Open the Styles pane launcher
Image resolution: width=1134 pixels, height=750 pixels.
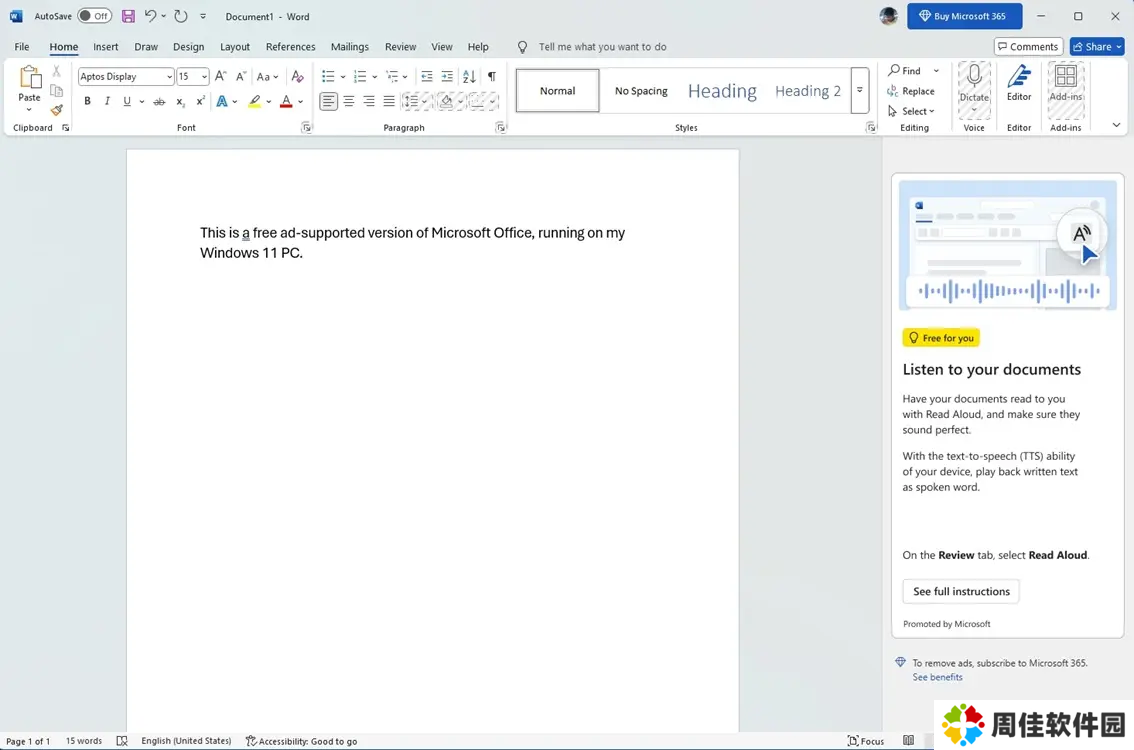point(871,128)
